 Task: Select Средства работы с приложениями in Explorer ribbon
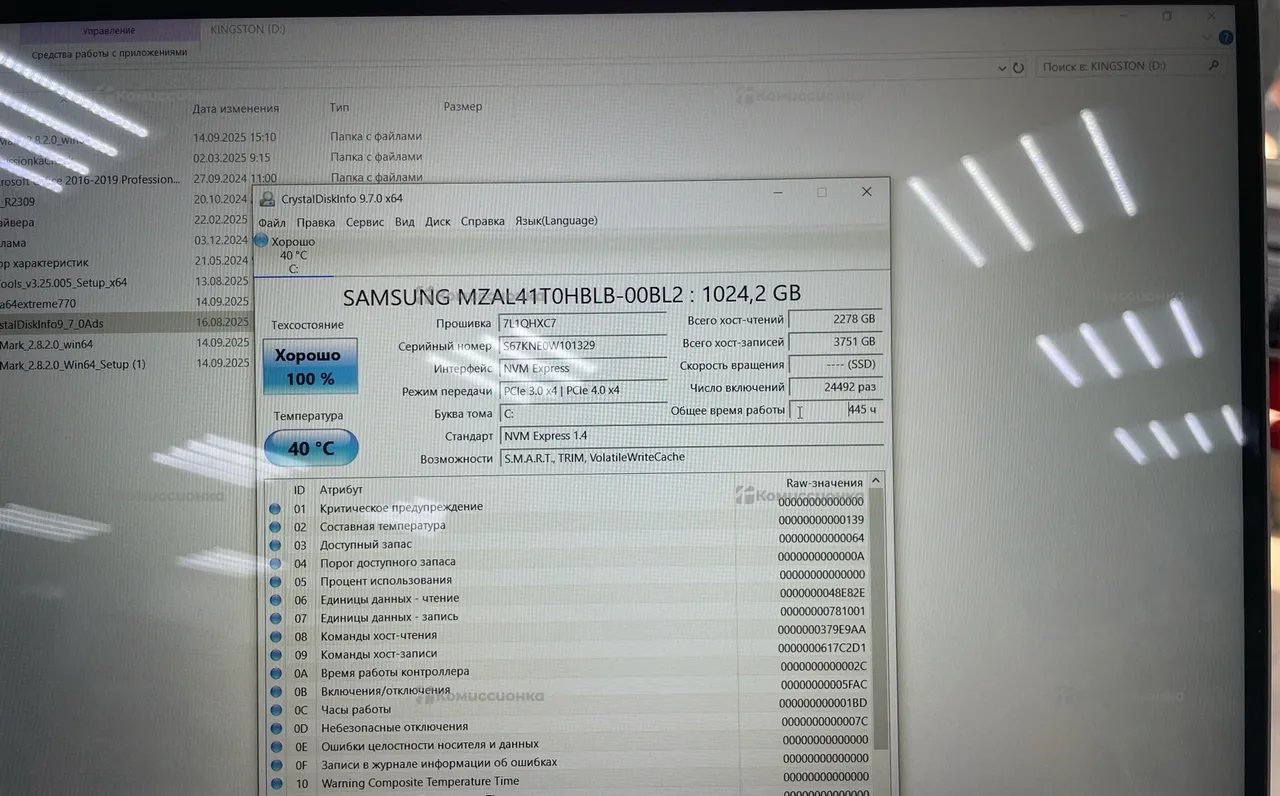tap(109, 53)
